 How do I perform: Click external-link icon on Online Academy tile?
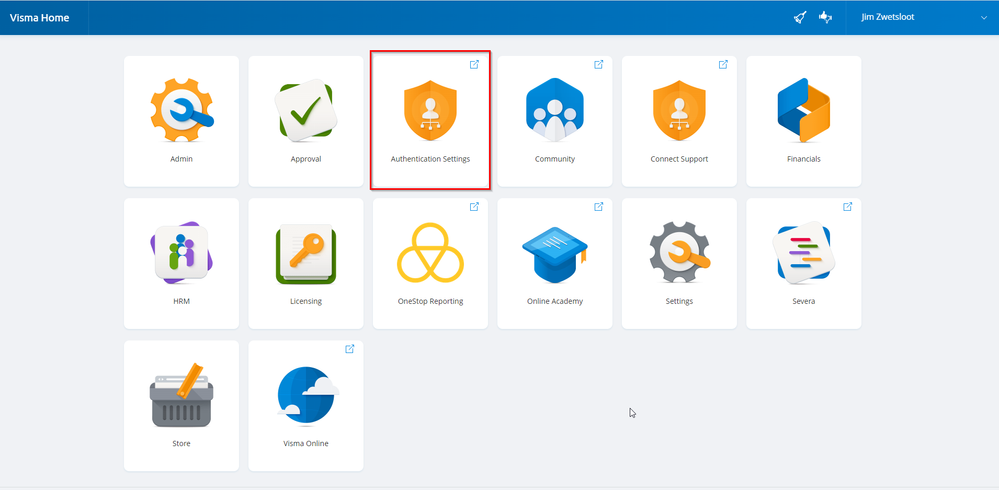click(599, 206)
